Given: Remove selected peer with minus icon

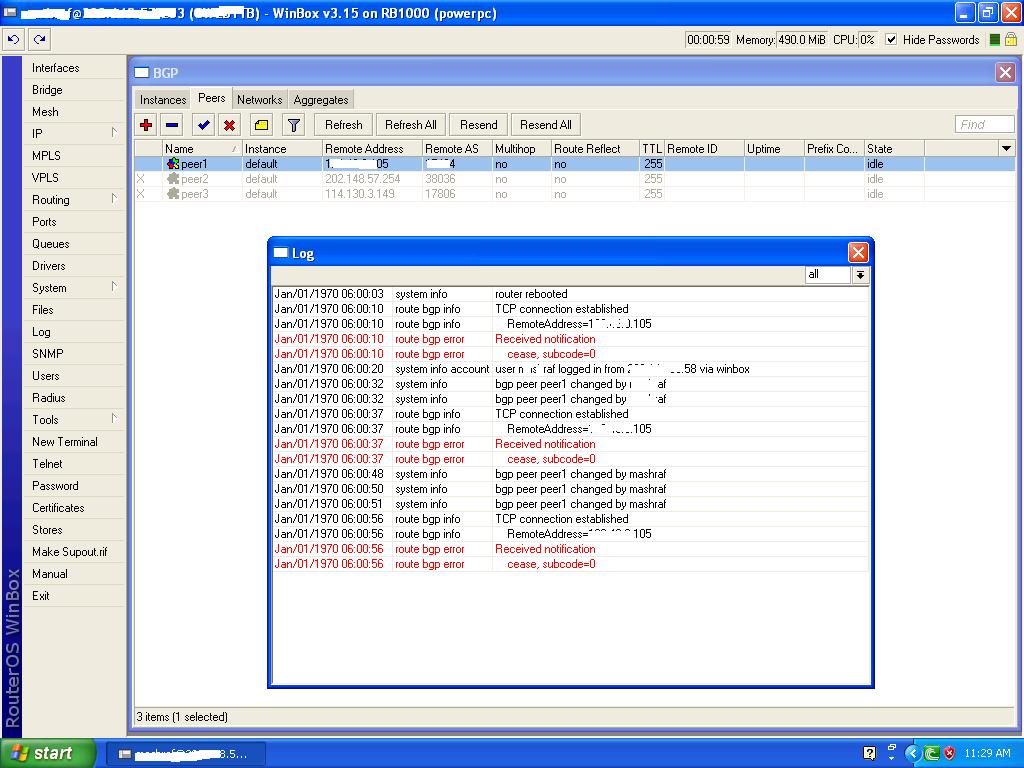Looking at the screenshot, I should click(172, 125).
